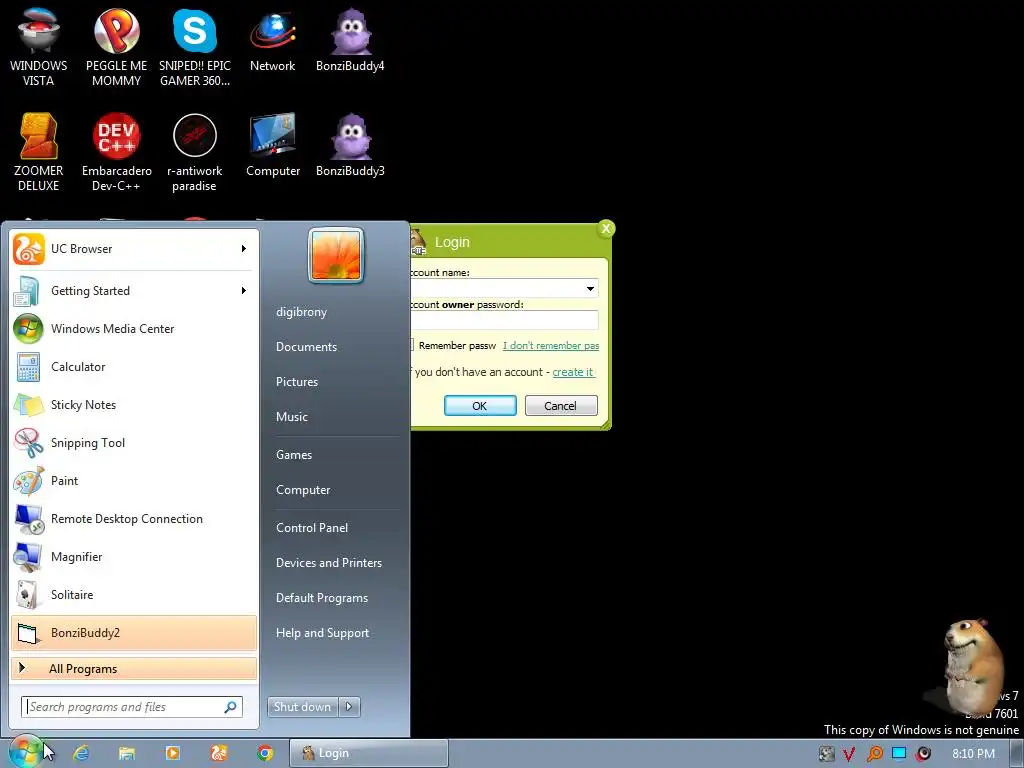Open the PEGGLE ME MOMMY desktop icon
Viewport: 1024px width, 768px height.
[116, 46]
